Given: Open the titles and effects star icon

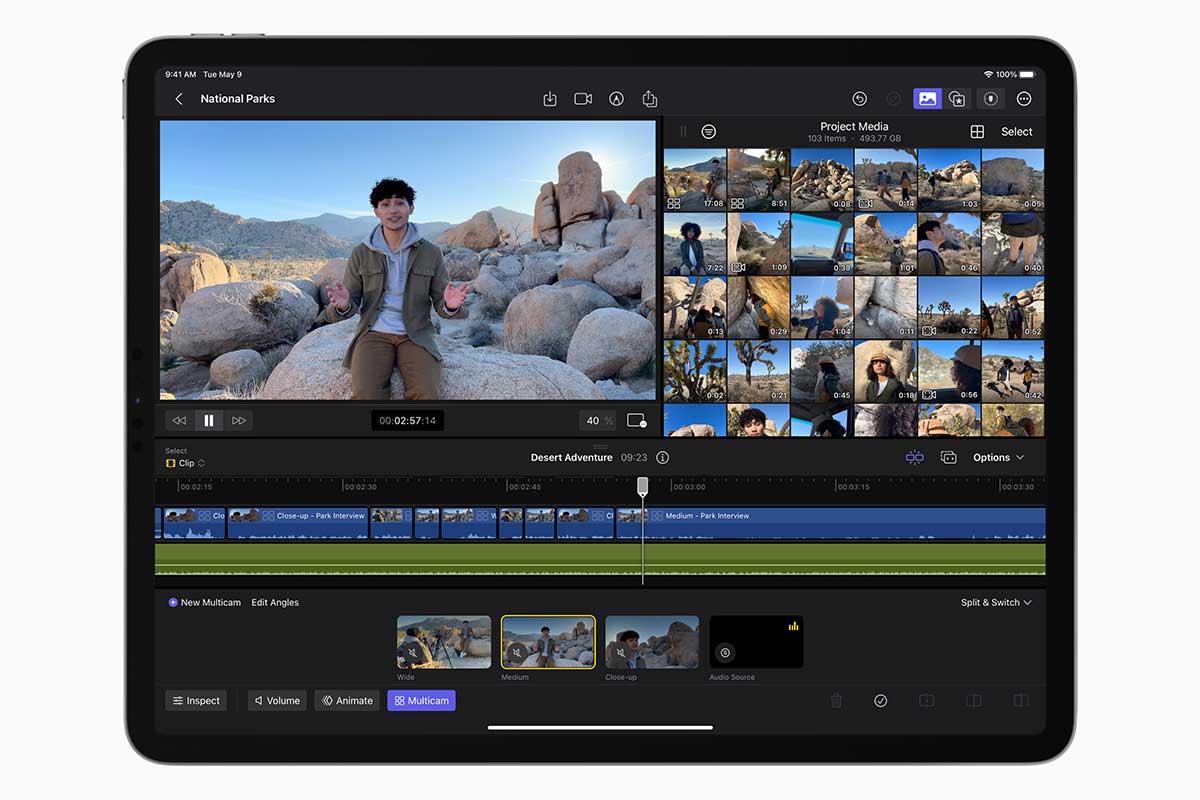Looking at the screenshot, I should tap(956, 99).
